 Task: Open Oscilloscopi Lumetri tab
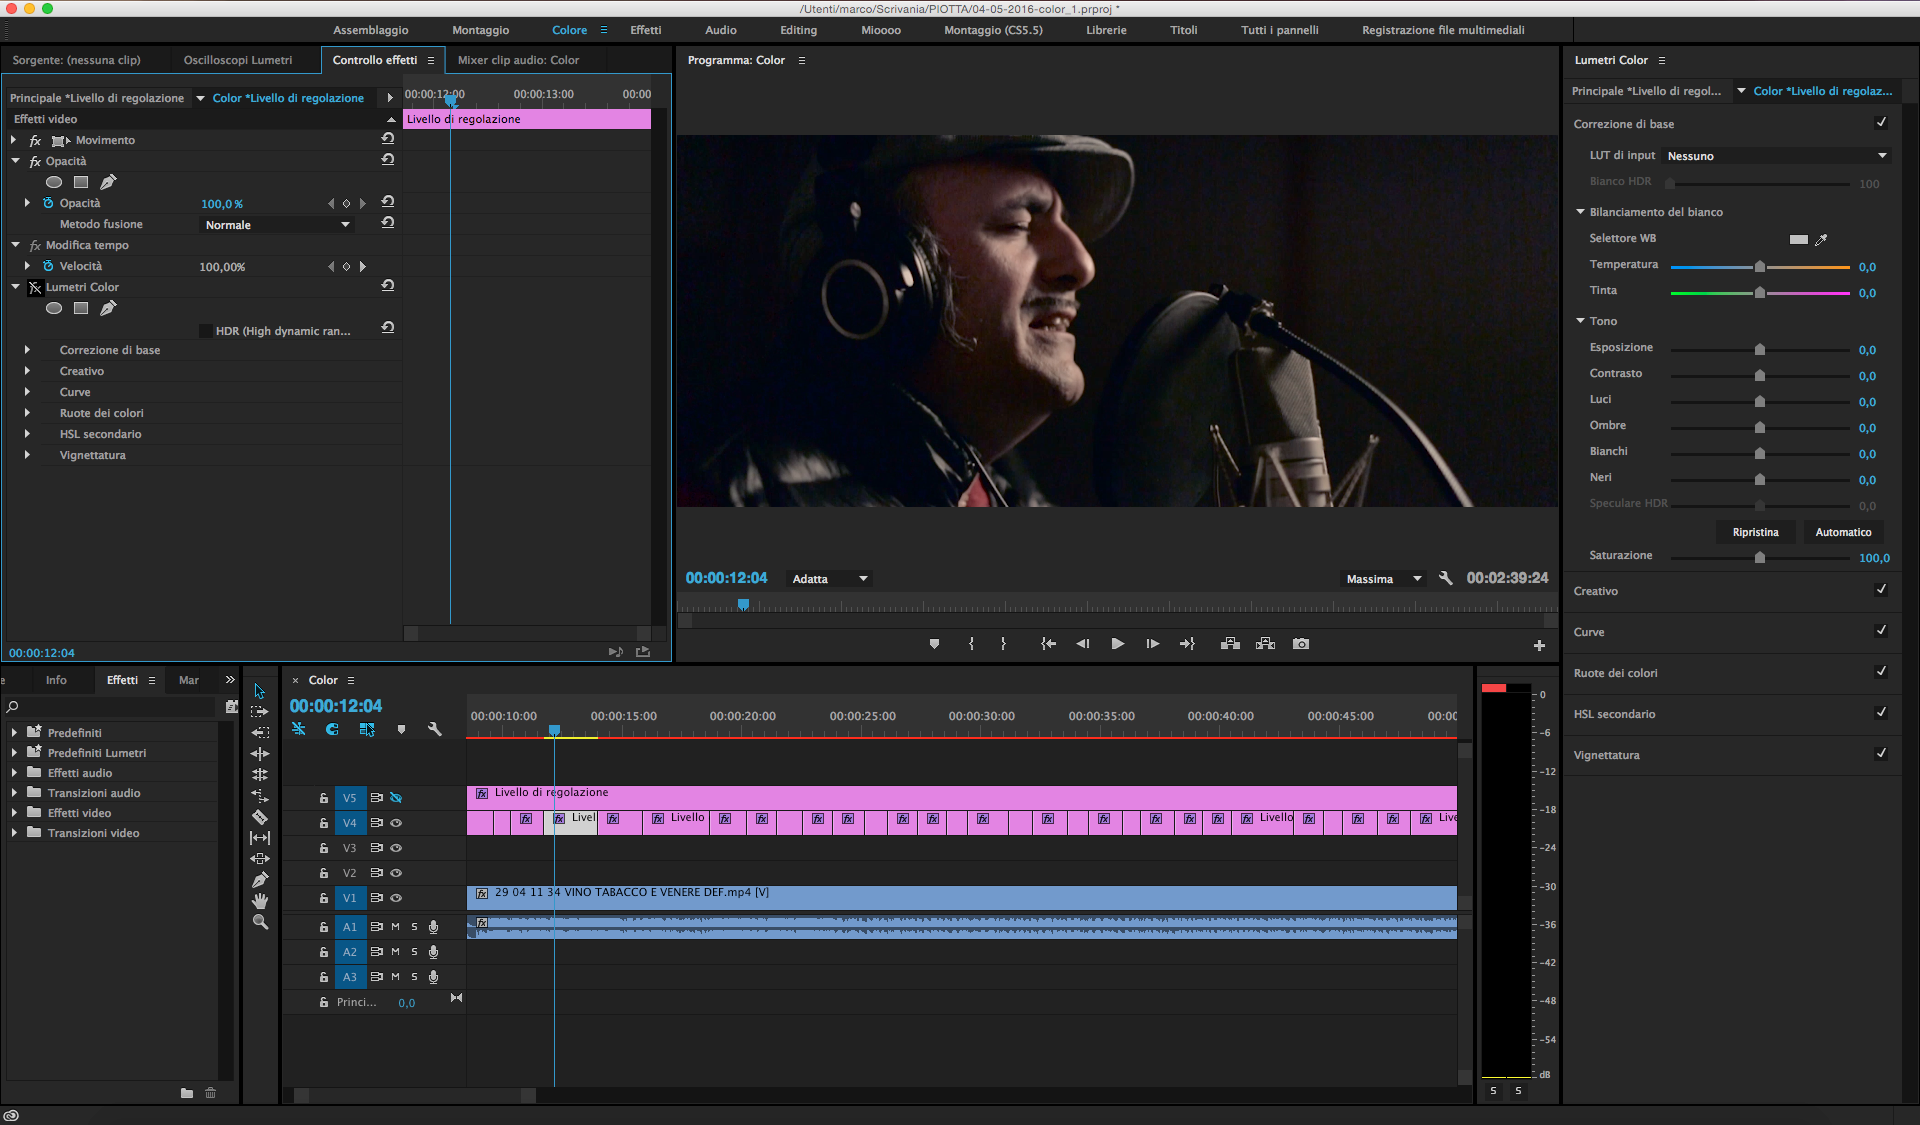pyautogui.click(x=238, y=60)
